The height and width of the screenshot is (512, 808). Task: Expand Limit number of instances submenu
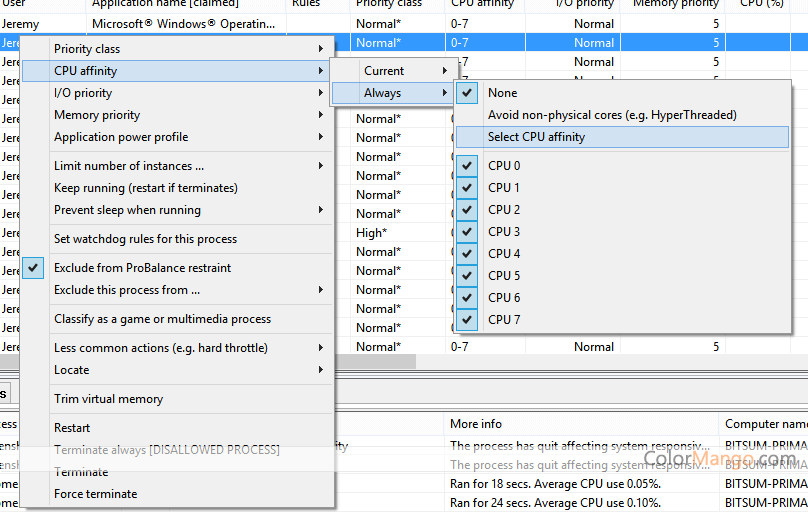[x=177, y=166]
